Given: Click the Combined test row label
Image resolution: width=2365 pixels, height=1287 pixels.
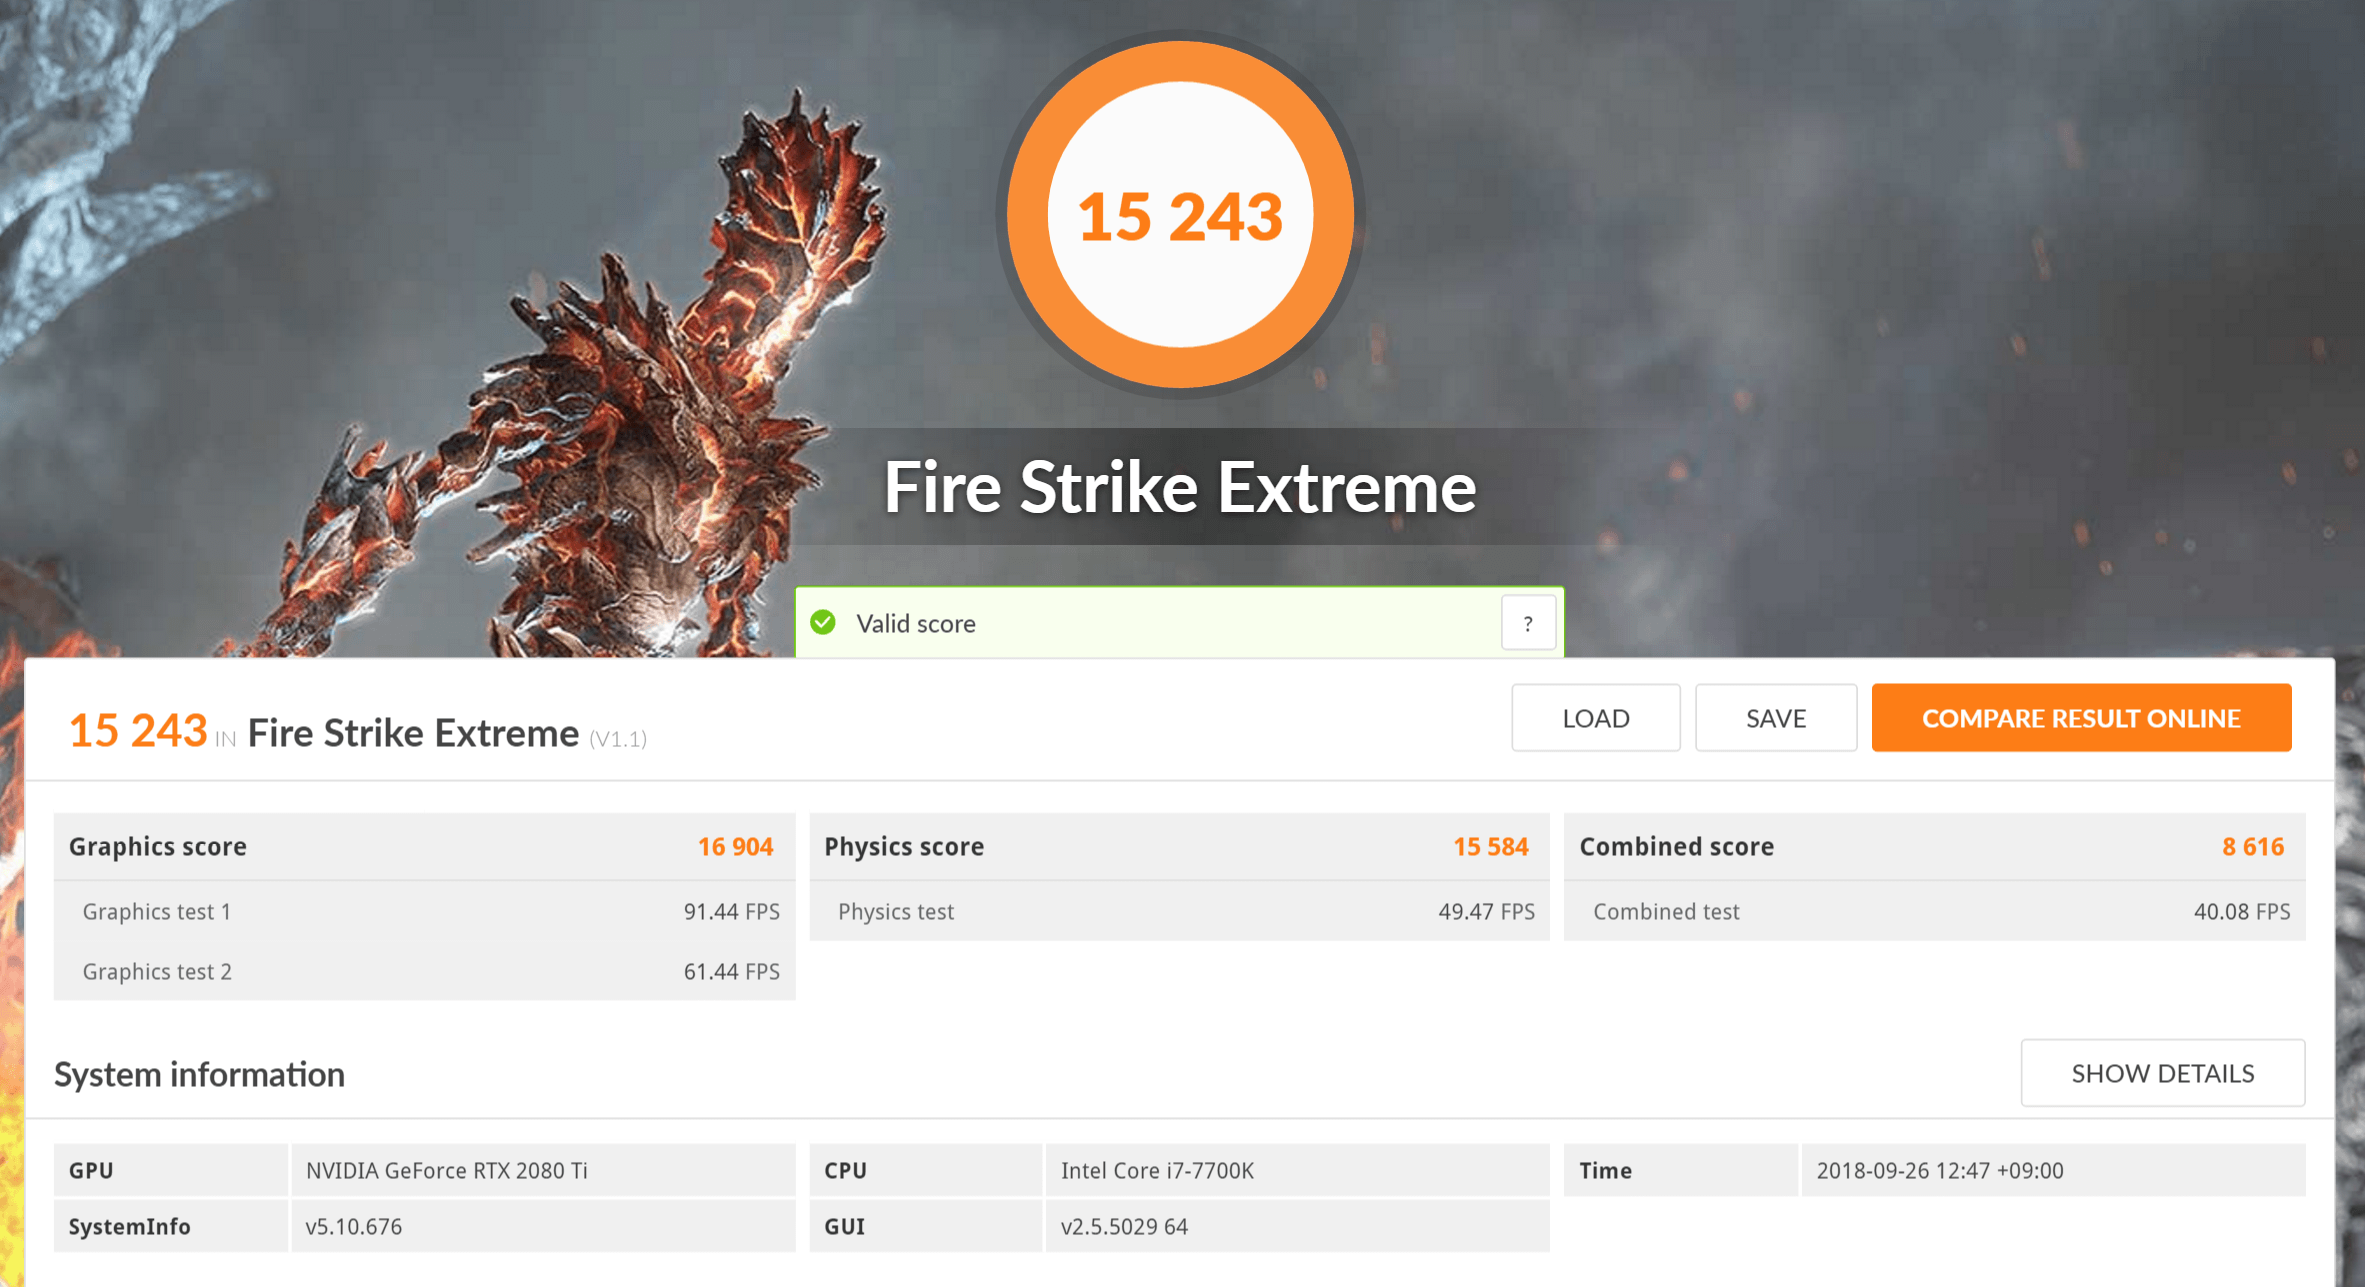Looking at the screenshot, I should [1666, 911].
